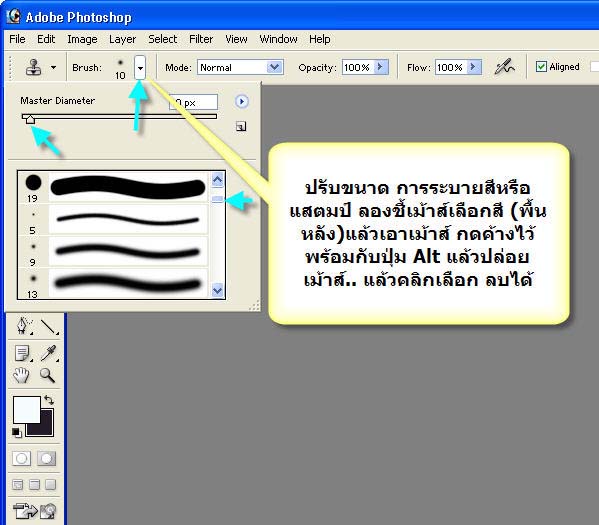The image size is (599, 525).
Task: Select the Hand tool
Action: [x=21, y=376]
